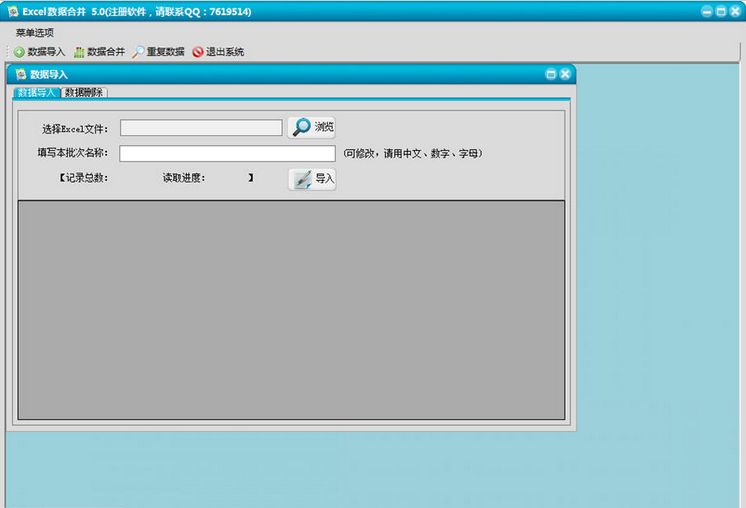Switch to the 数据导入 tab
746x508 pixels.
tap(37, 92)
